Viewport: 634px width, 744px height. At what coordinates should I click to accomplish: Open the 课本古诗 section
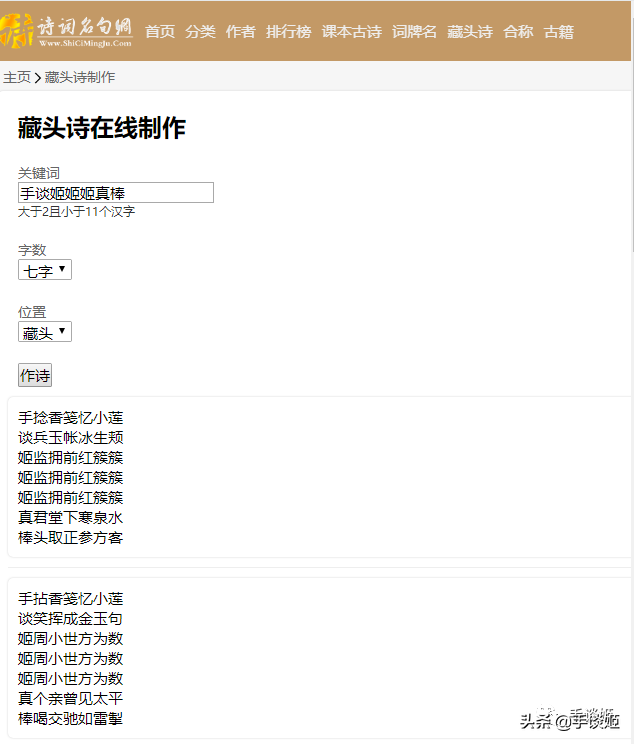pos(352,32)
